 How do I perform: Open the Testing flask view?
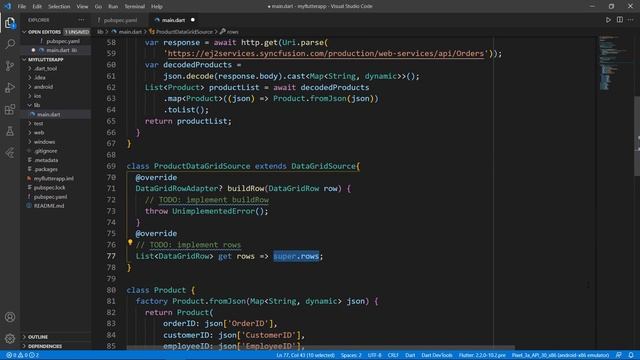click(10, 131)
